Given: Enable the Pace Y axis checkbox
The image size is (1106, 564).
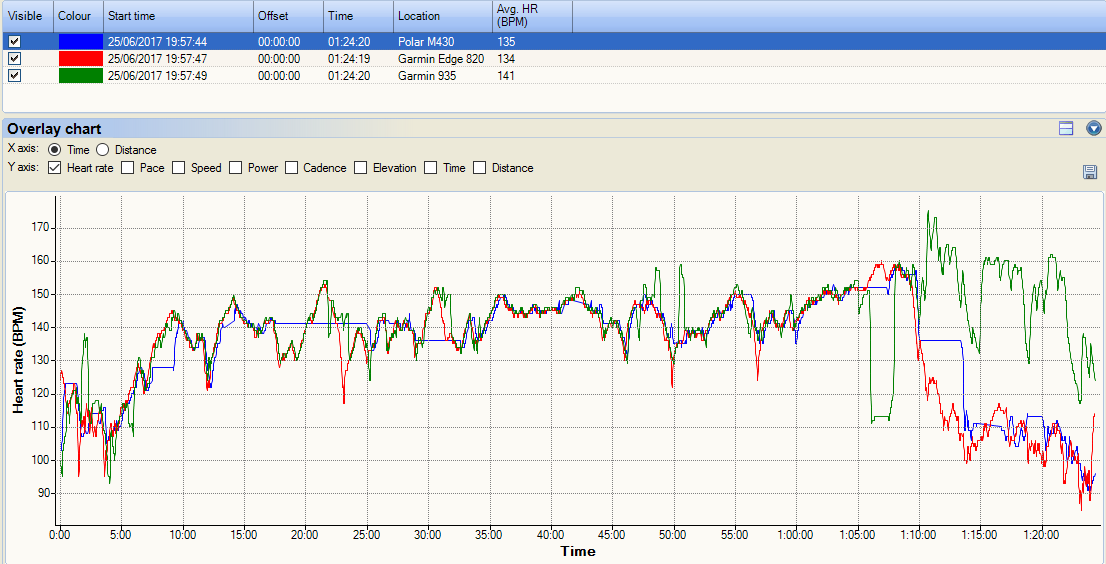Looking at the screenshot, I should point(128,168).
